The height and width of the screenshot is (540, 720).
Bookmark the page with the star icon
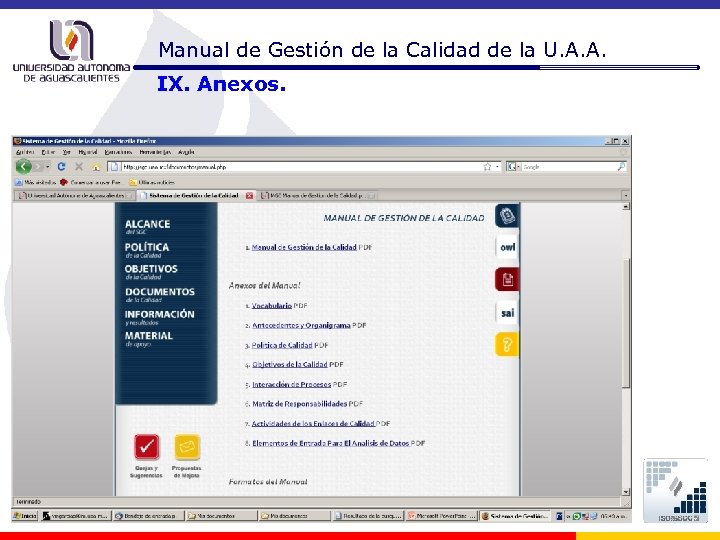tap(487, 167)
